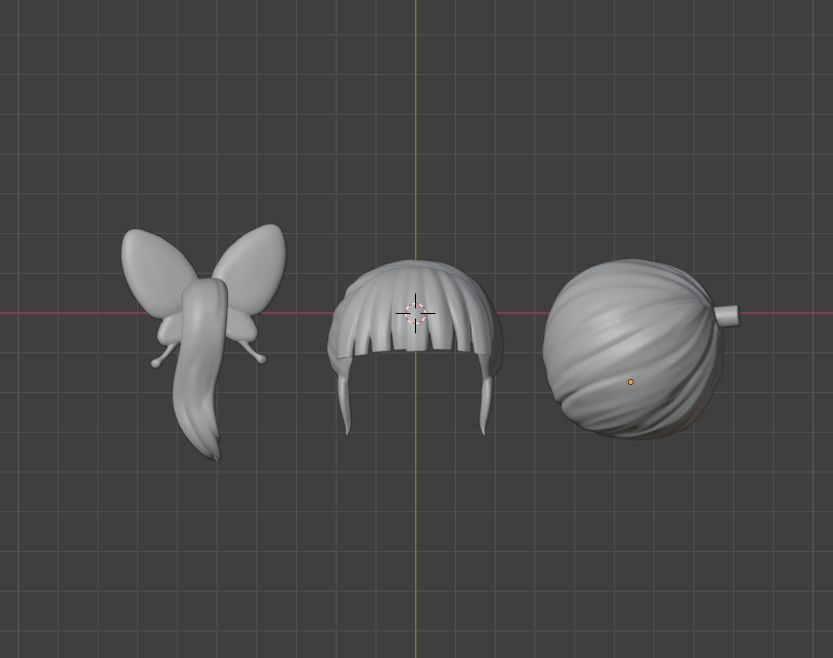
Task: Click the orange origin dot
Action: tap(631, 382)
